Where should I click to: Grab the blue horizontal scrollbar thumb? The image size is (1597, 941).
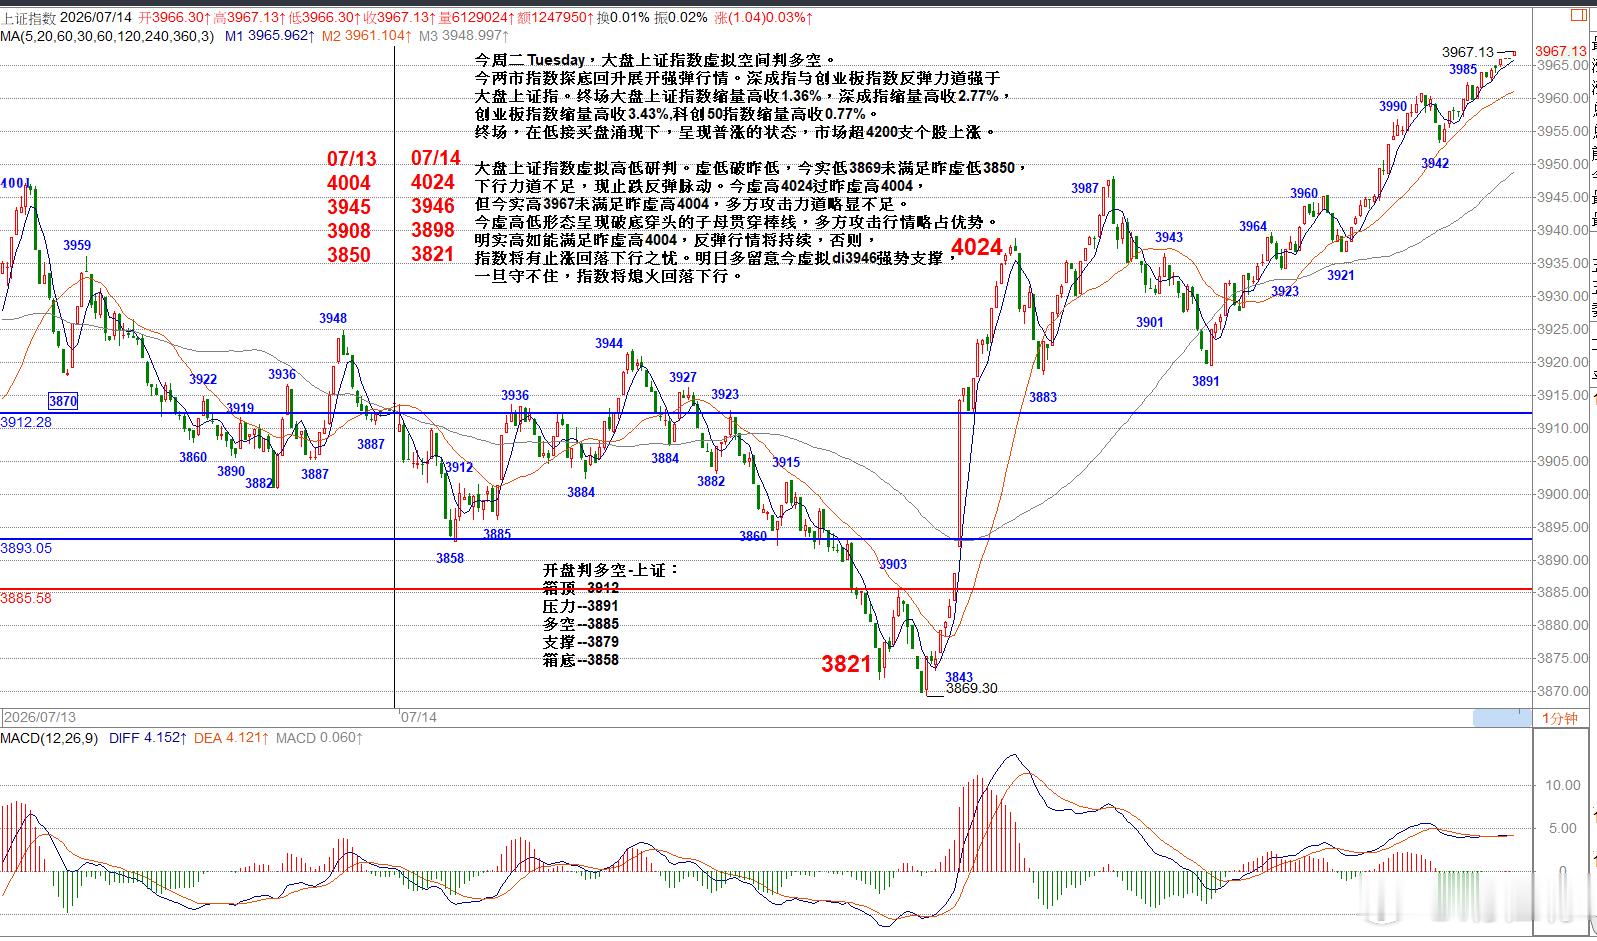[x=1502, y=717]
